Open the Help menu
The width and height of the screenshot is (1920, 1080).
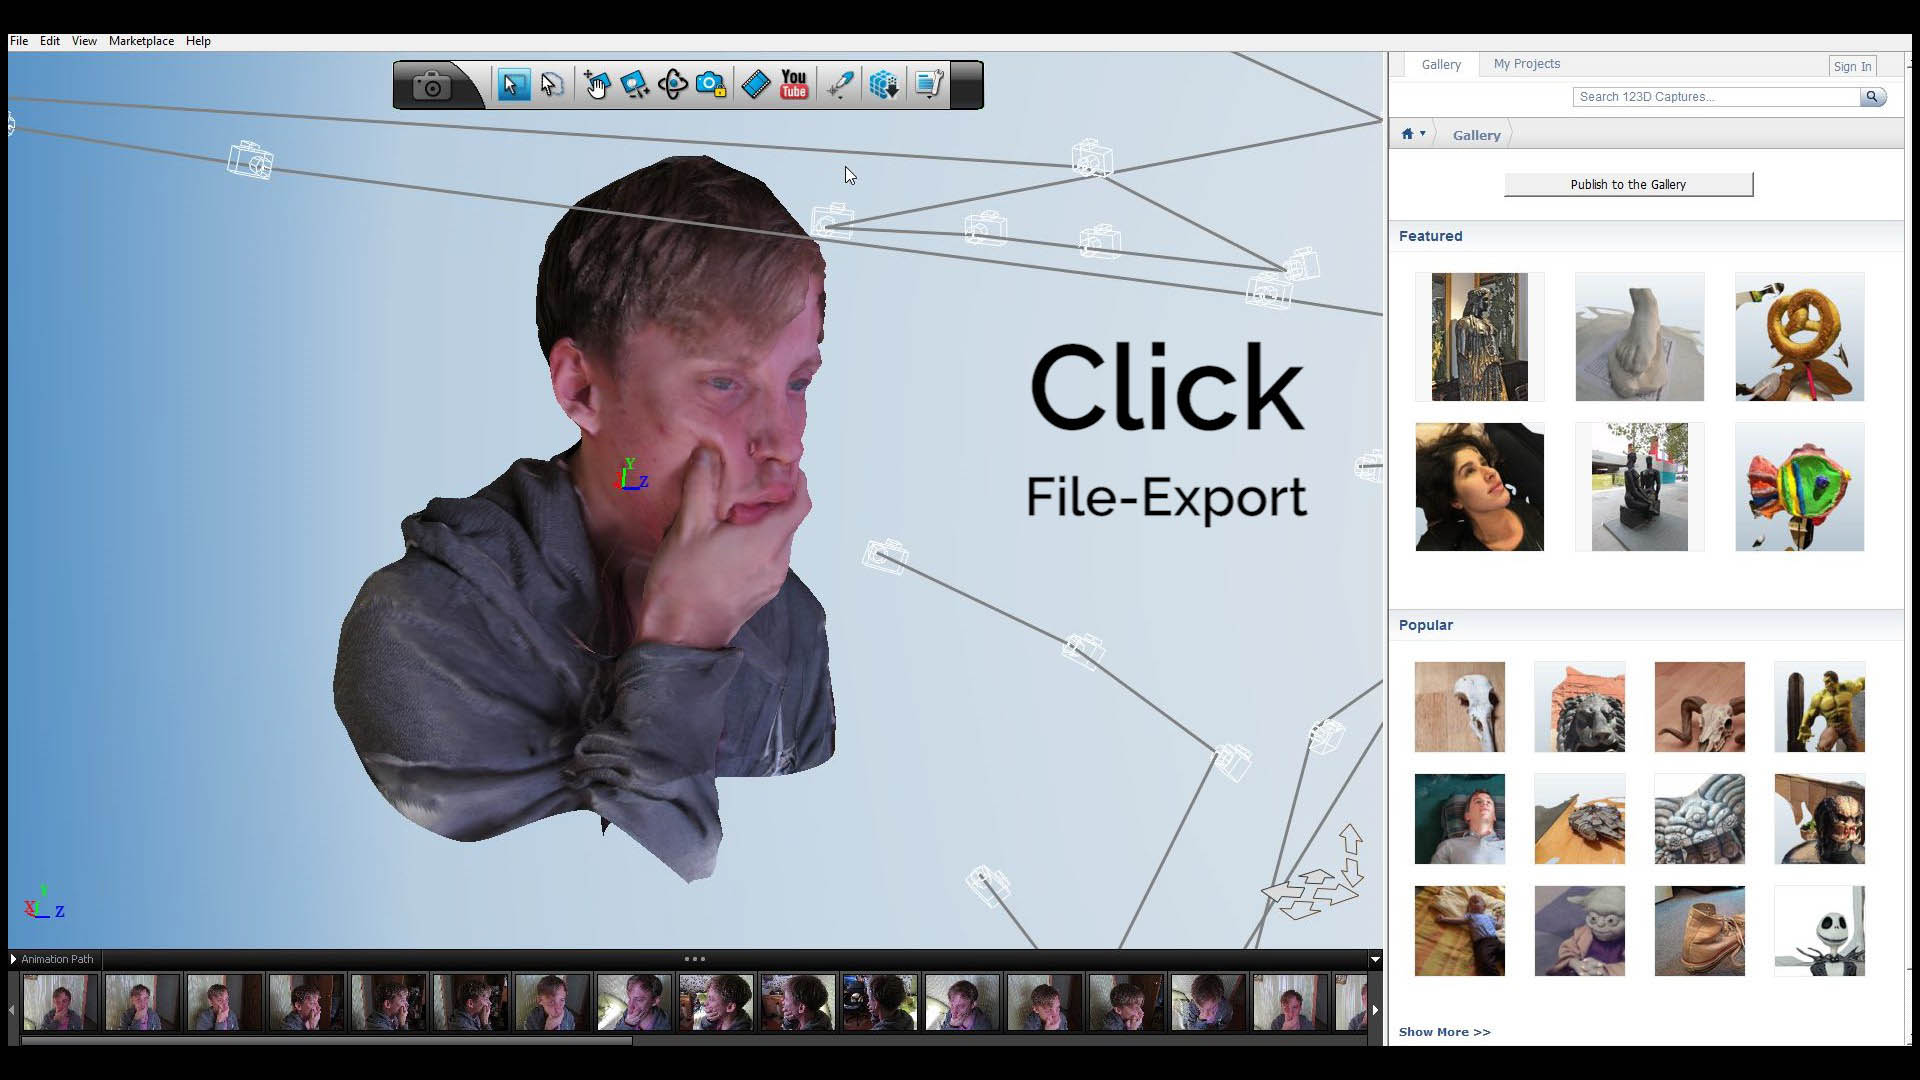(x=198, y=41)
